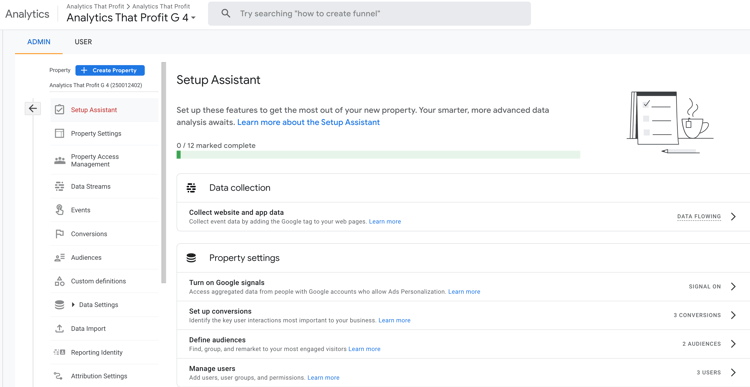750x387 pixels.
Task: Open Learn more about the Setup Assistant link
Action: point(309,122)
